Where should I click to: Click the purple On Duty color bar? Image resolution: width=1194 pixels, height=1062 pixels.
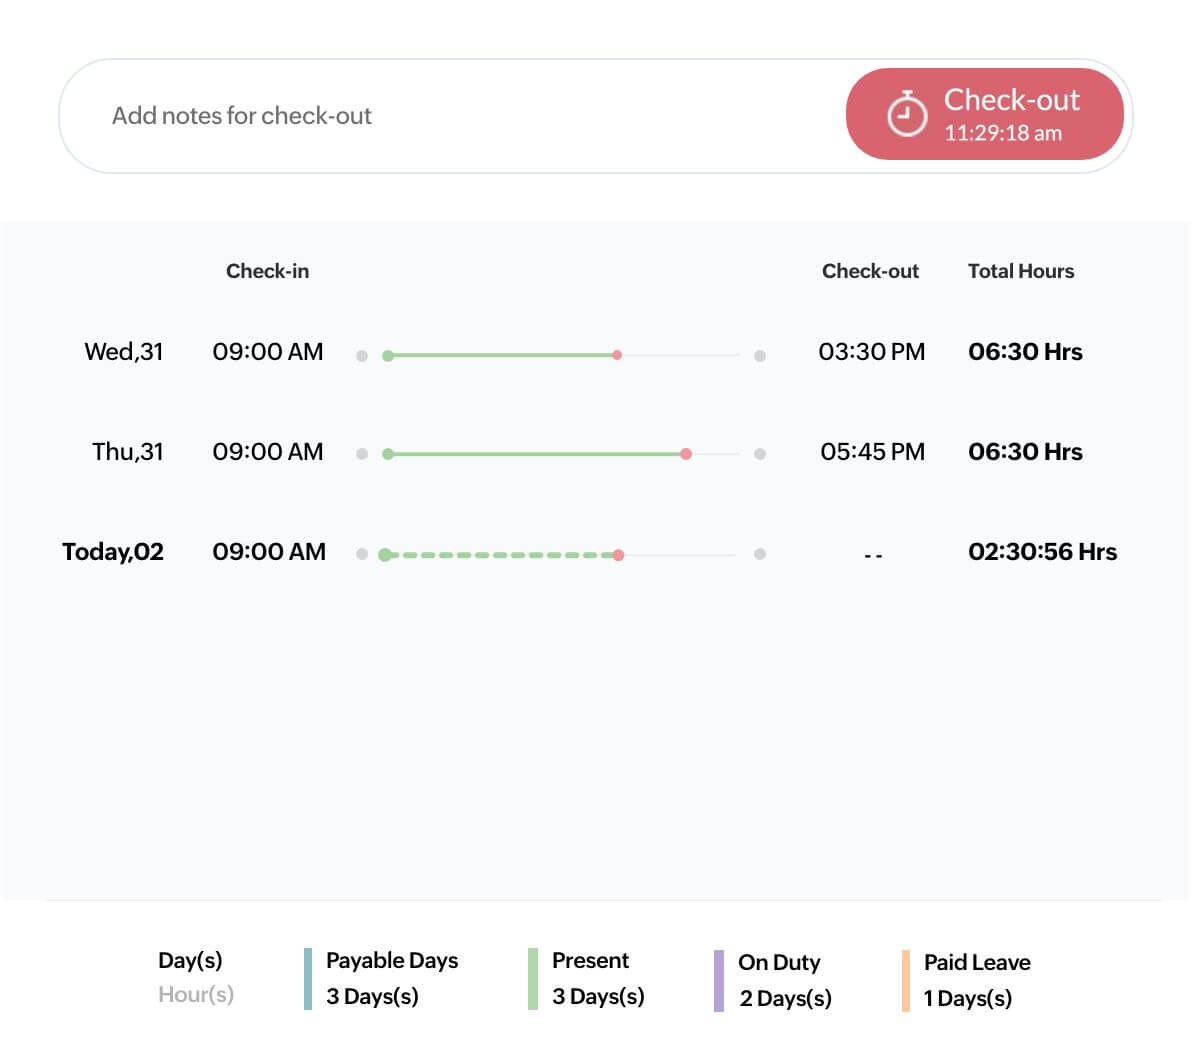[x=719, y=981]
